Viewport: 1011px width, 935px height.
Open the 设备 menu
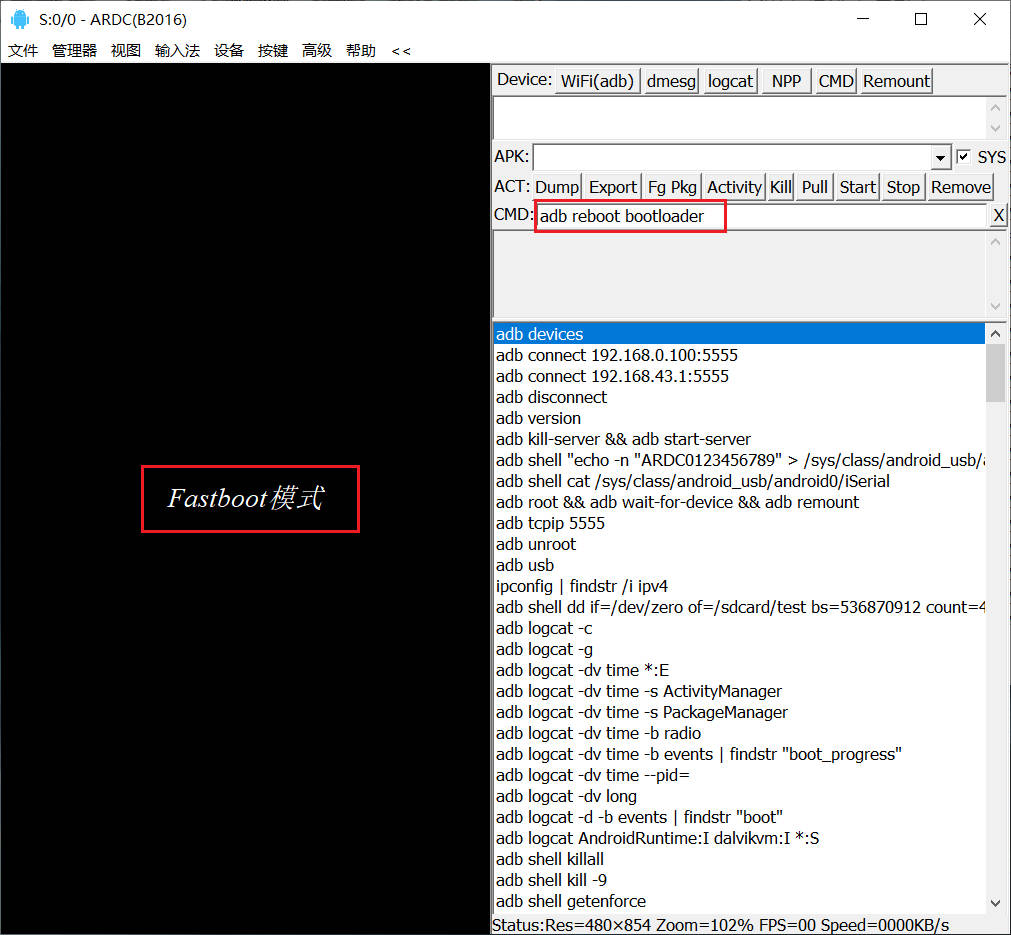[x=229, y=50]
